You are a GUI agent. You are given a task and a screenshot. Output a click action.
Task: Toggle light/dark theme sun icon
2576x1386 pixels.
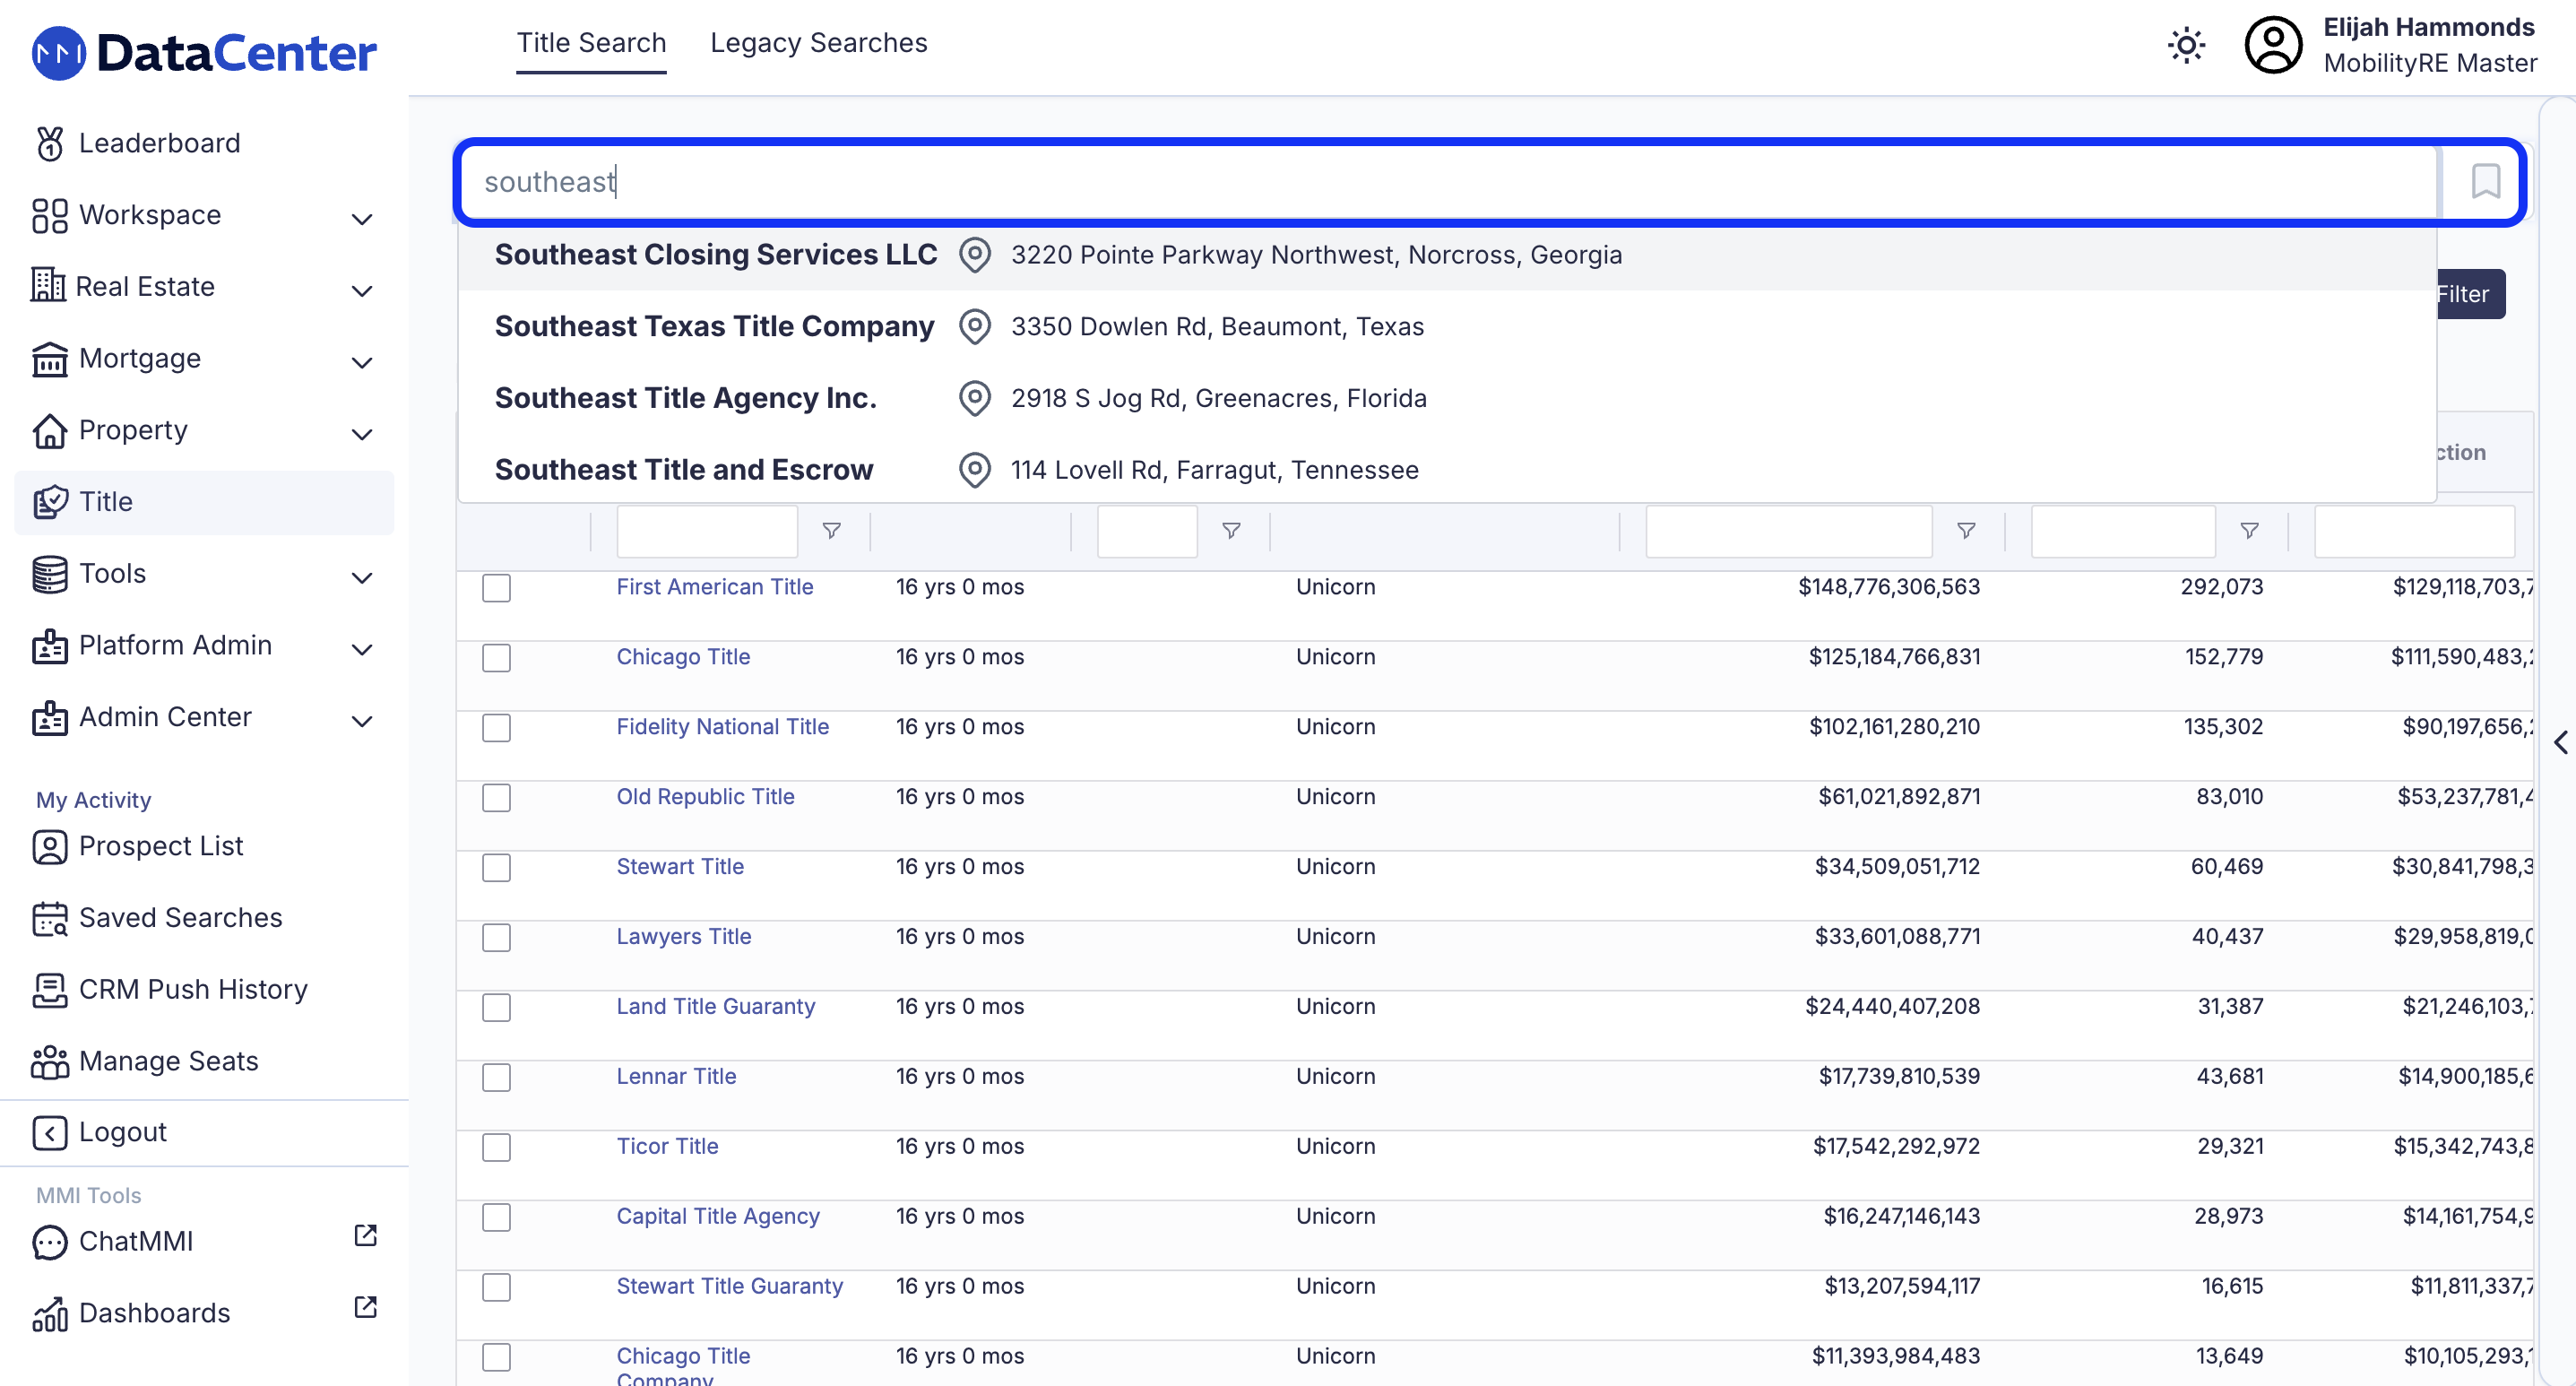[2186, 45]
